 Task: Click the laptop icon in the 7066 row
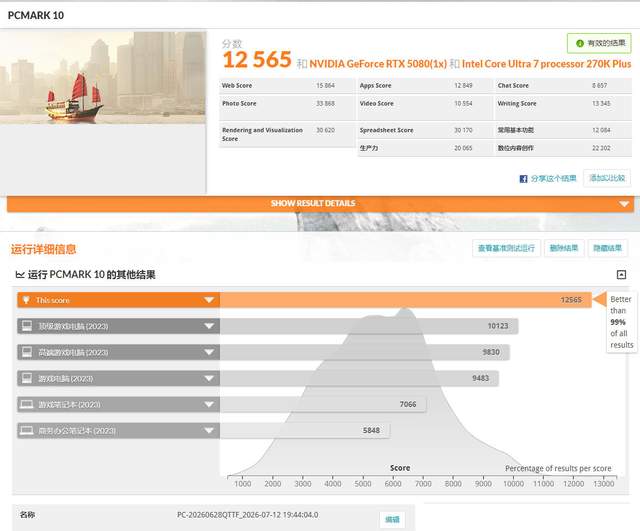click(x=27, y=404)
